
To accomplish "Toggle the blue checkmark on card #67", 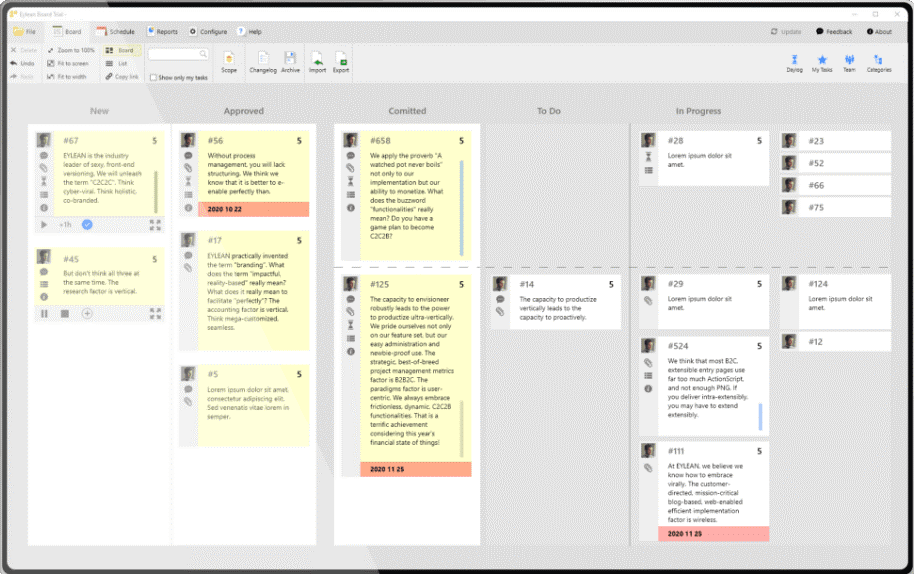I will click(87, 224).
